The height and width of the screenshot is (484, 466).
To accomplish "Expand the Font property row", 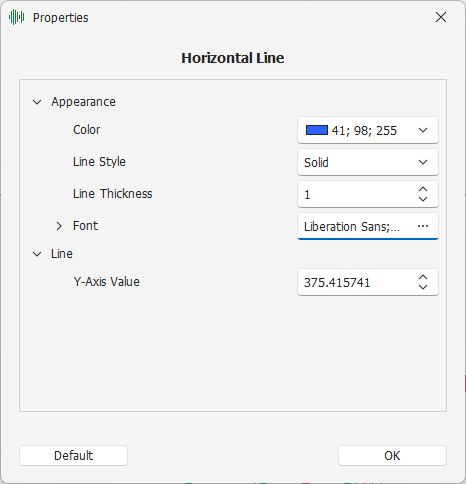I will pyautogui.click(x=59, y=226).
